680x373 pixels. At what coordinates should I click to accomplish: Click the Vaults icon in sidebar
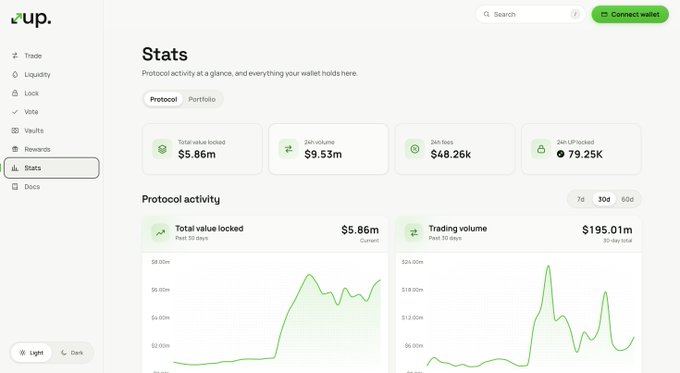15,130
